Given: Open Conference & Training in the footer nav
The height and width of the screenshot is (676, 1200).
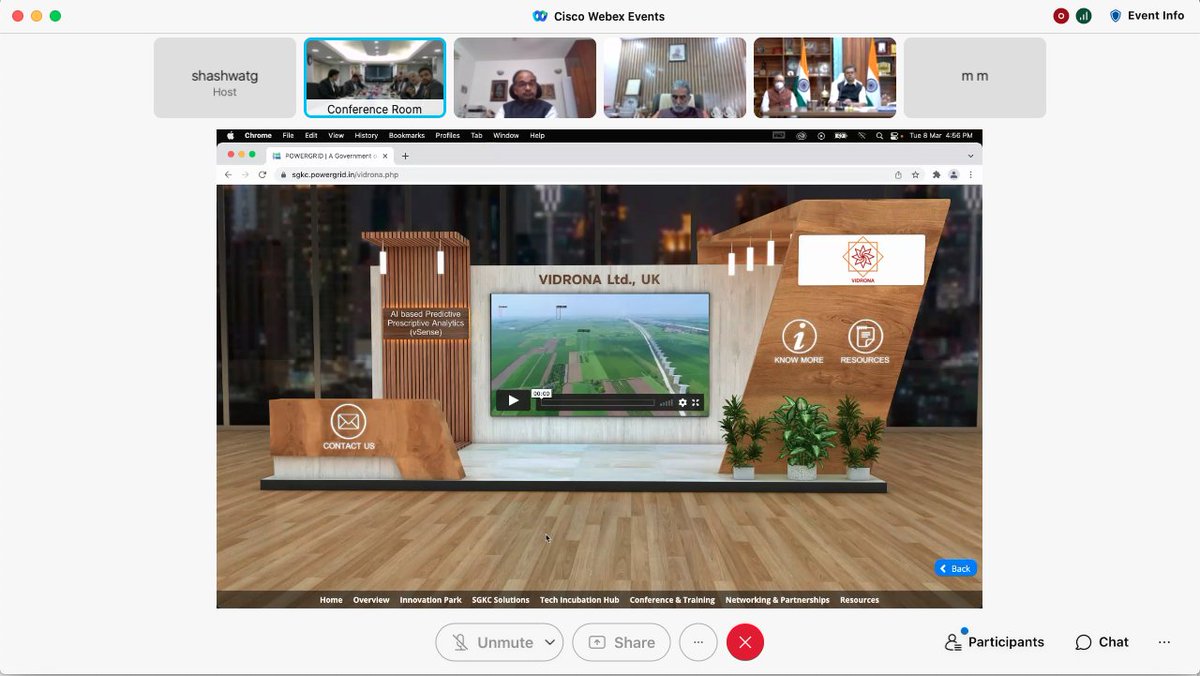Looking at the screenshot, I should click(x=672, y=600).
